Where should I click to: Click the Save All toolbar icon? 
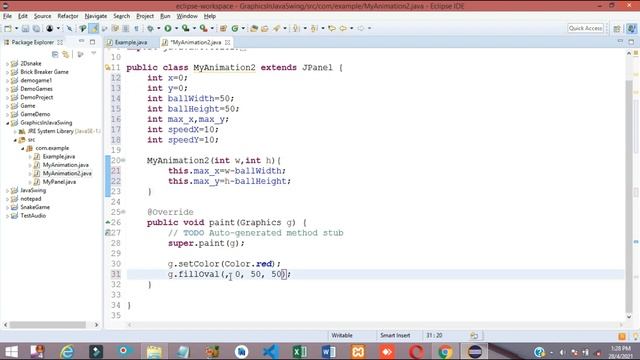click(x=36, y=28)
